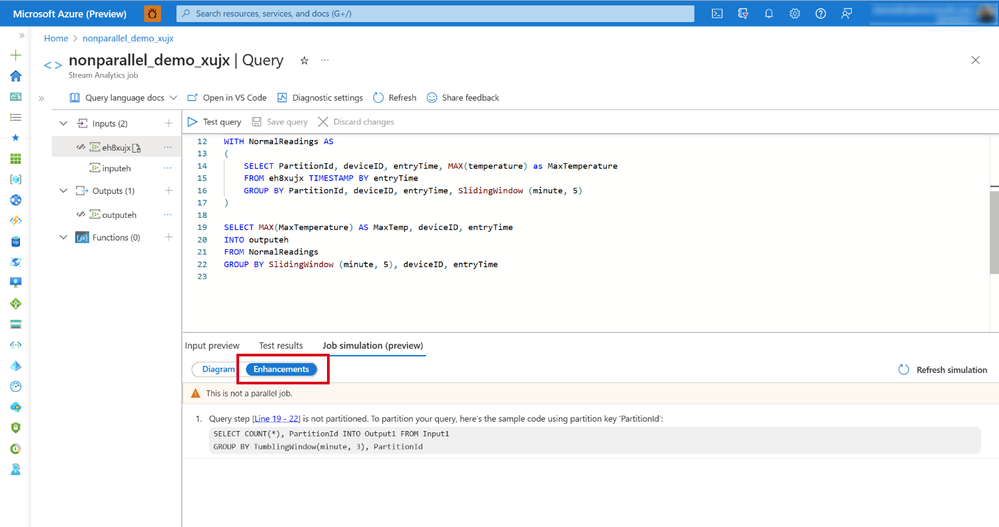The height and width of the screenshot is (527, 999).
Task: Open Advisor cloud sidebar icon
Action: coord(16,407)
